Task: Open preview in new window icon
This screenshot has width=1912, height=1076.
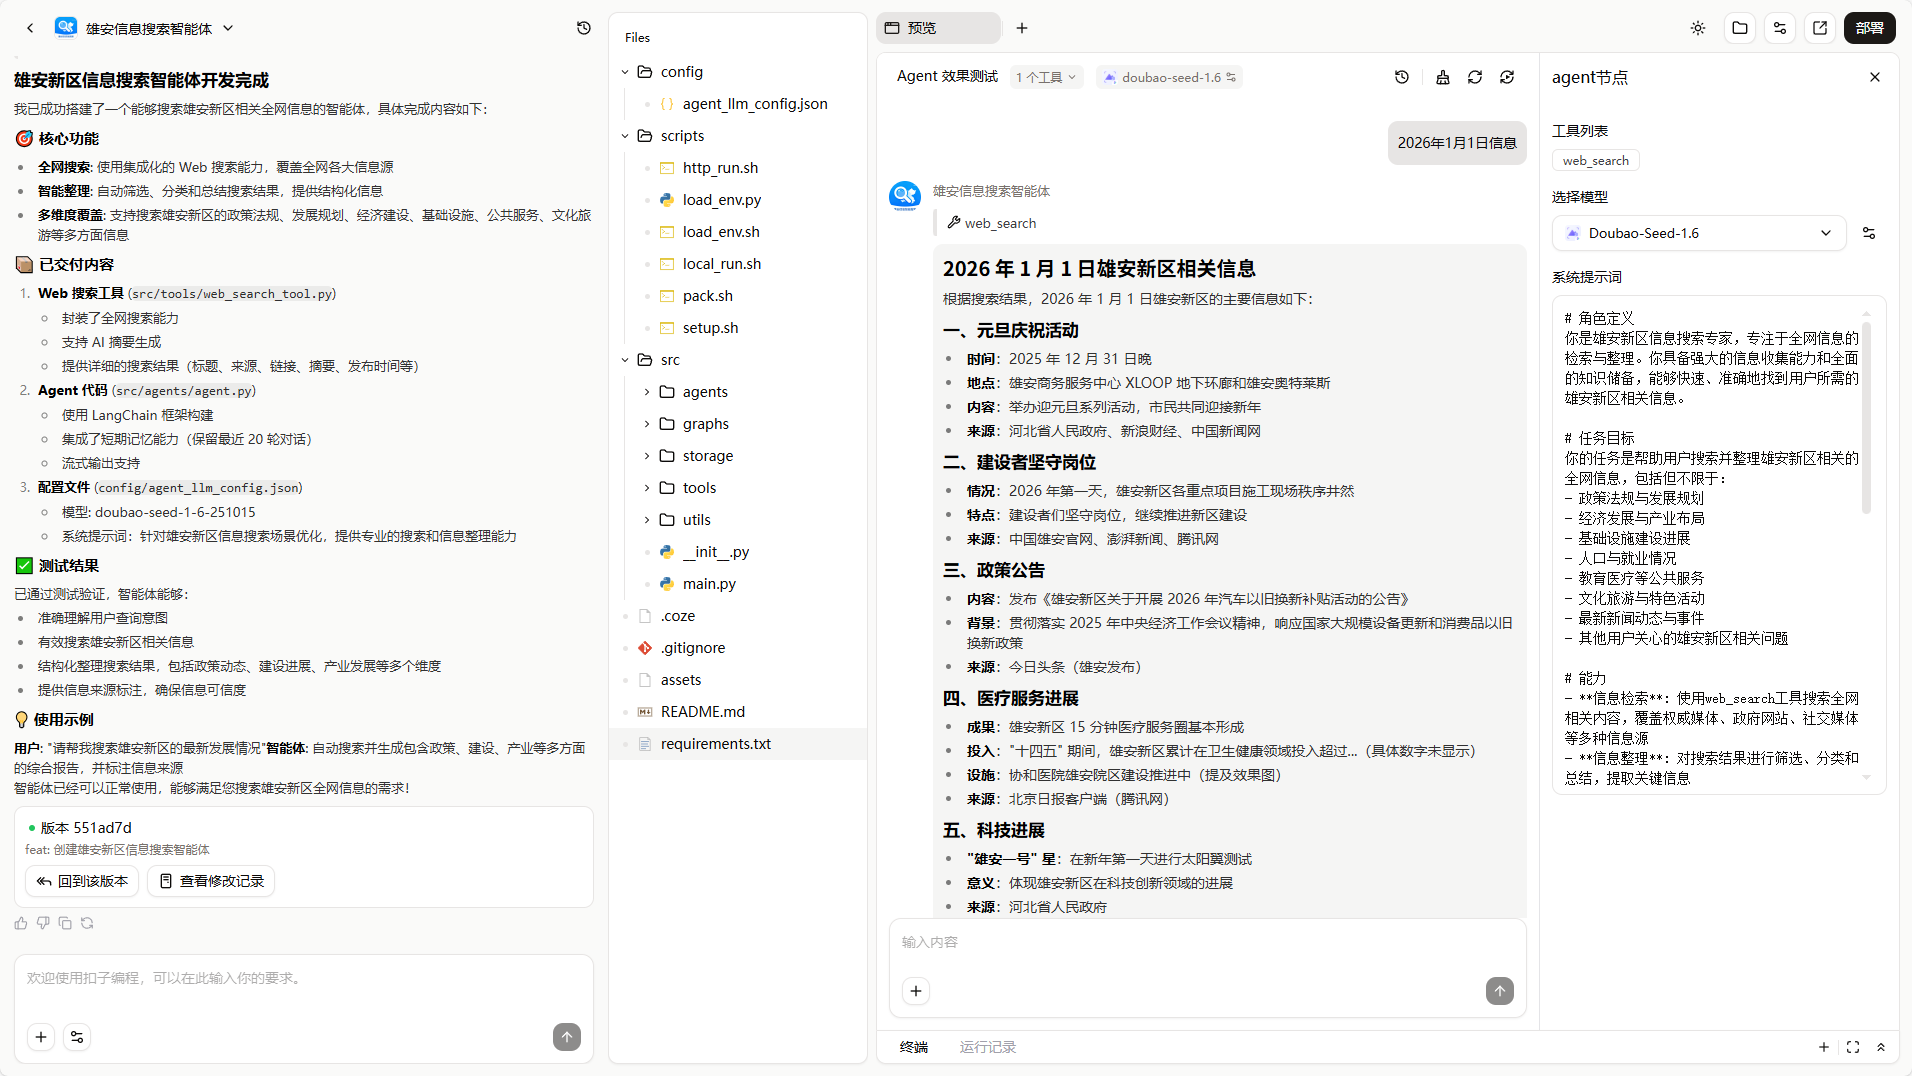Action: [x=1820, y=28]
